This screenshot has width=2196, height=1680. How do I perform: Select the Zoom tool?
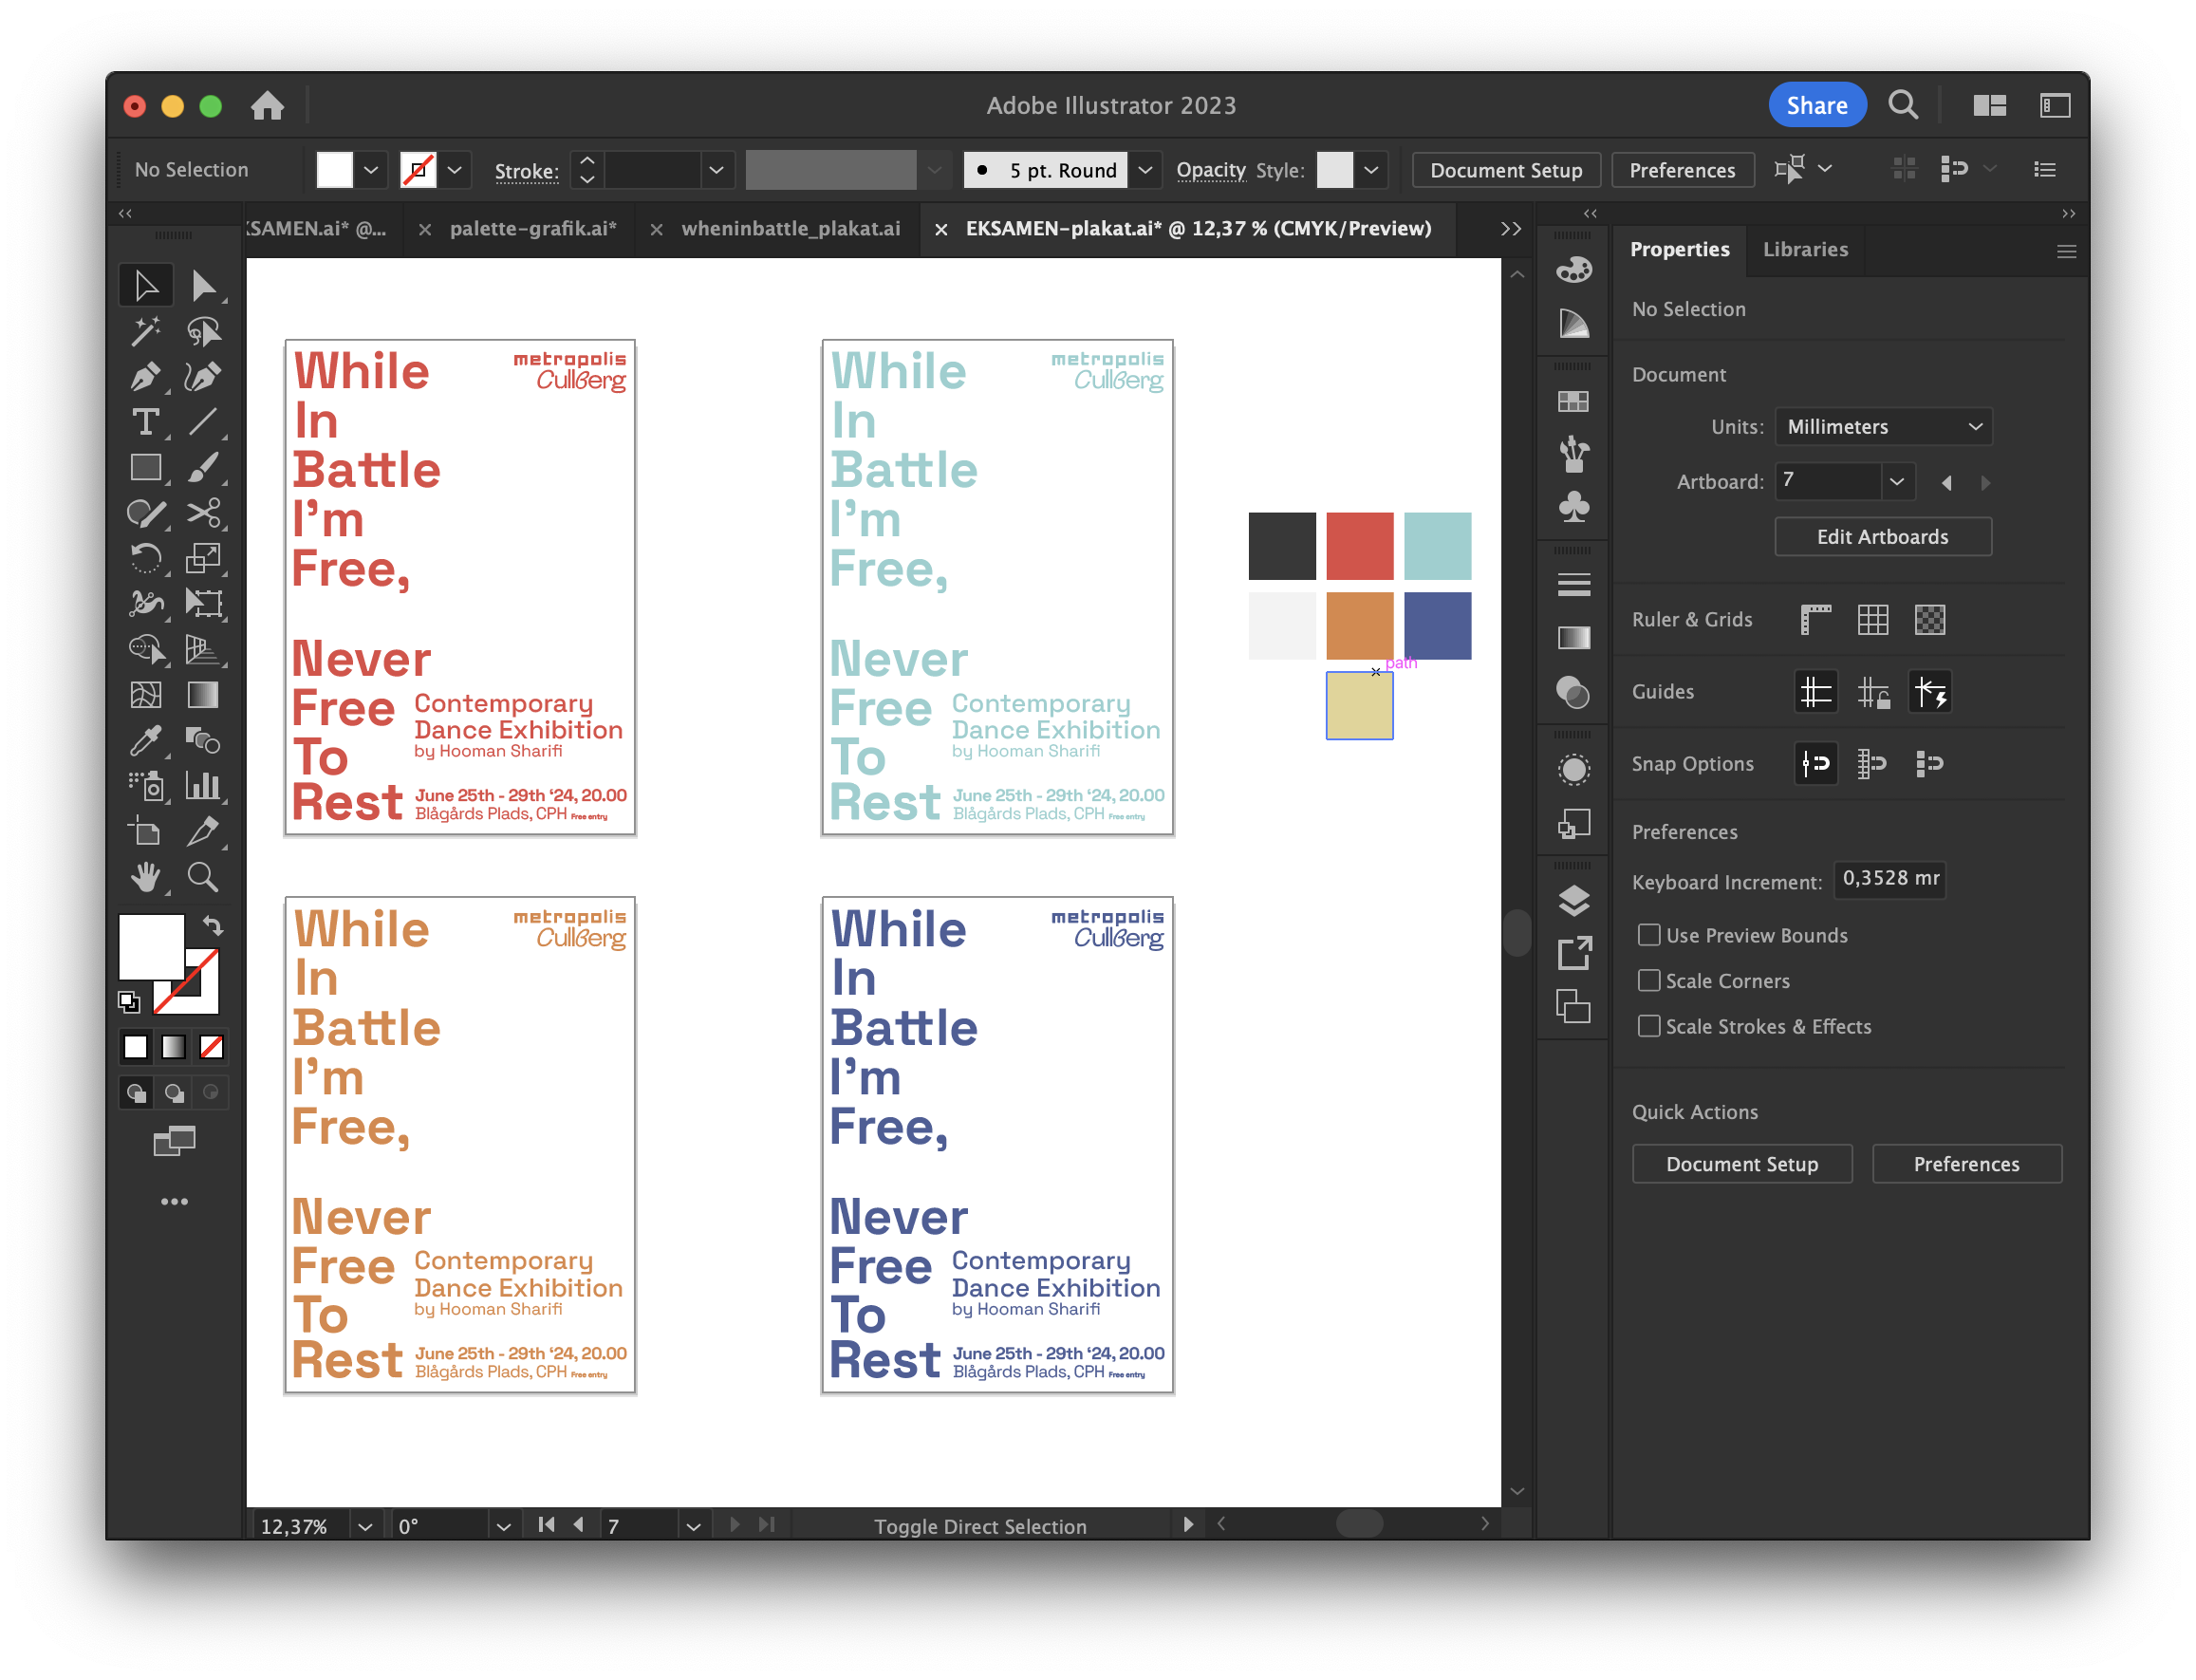[x=203, y=877]
